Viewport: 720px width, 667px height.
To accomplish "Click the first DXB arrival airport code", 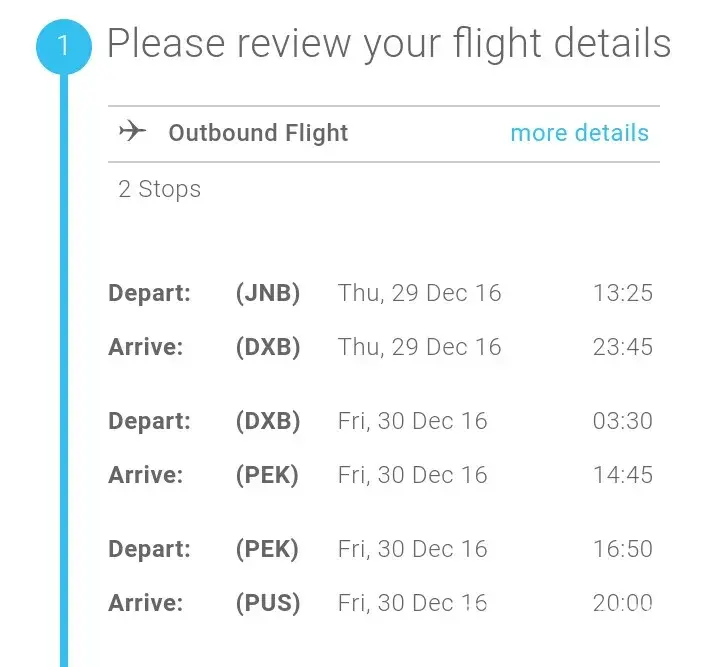I will 268,347.
